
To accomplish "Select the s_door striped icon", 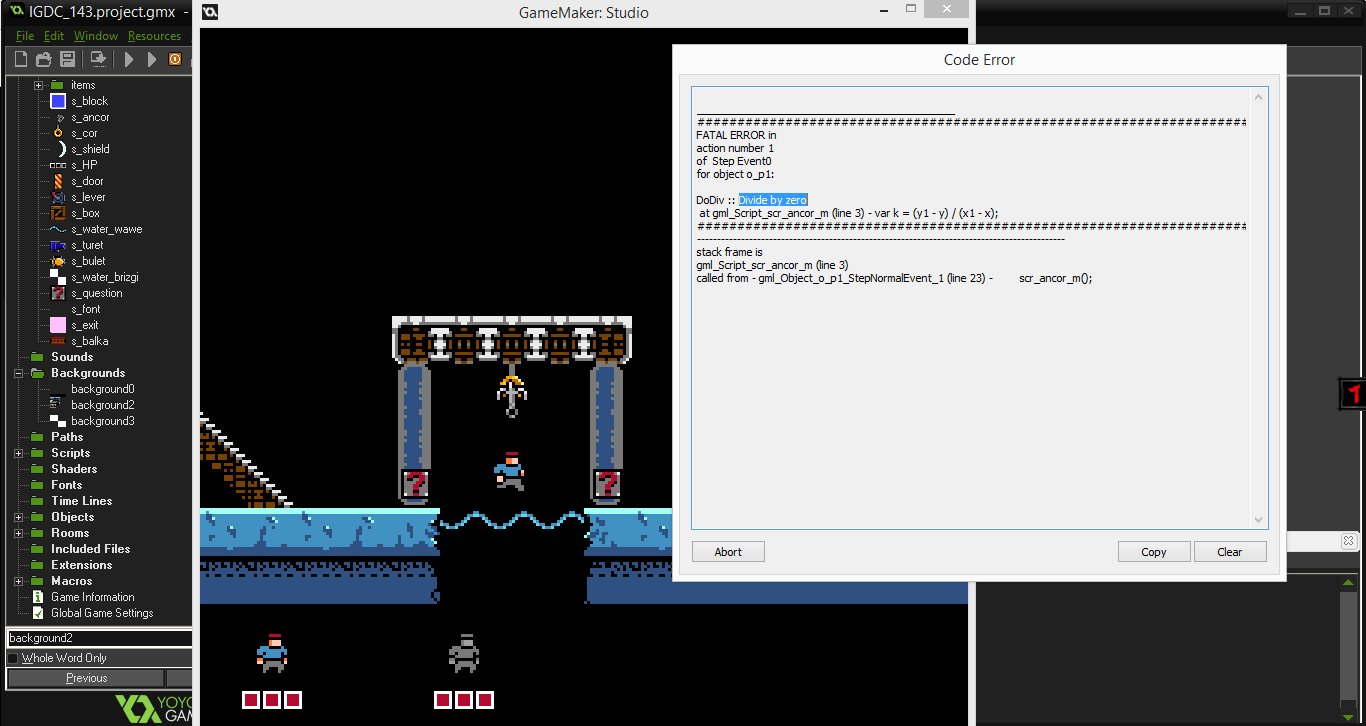I will point(58,181).
